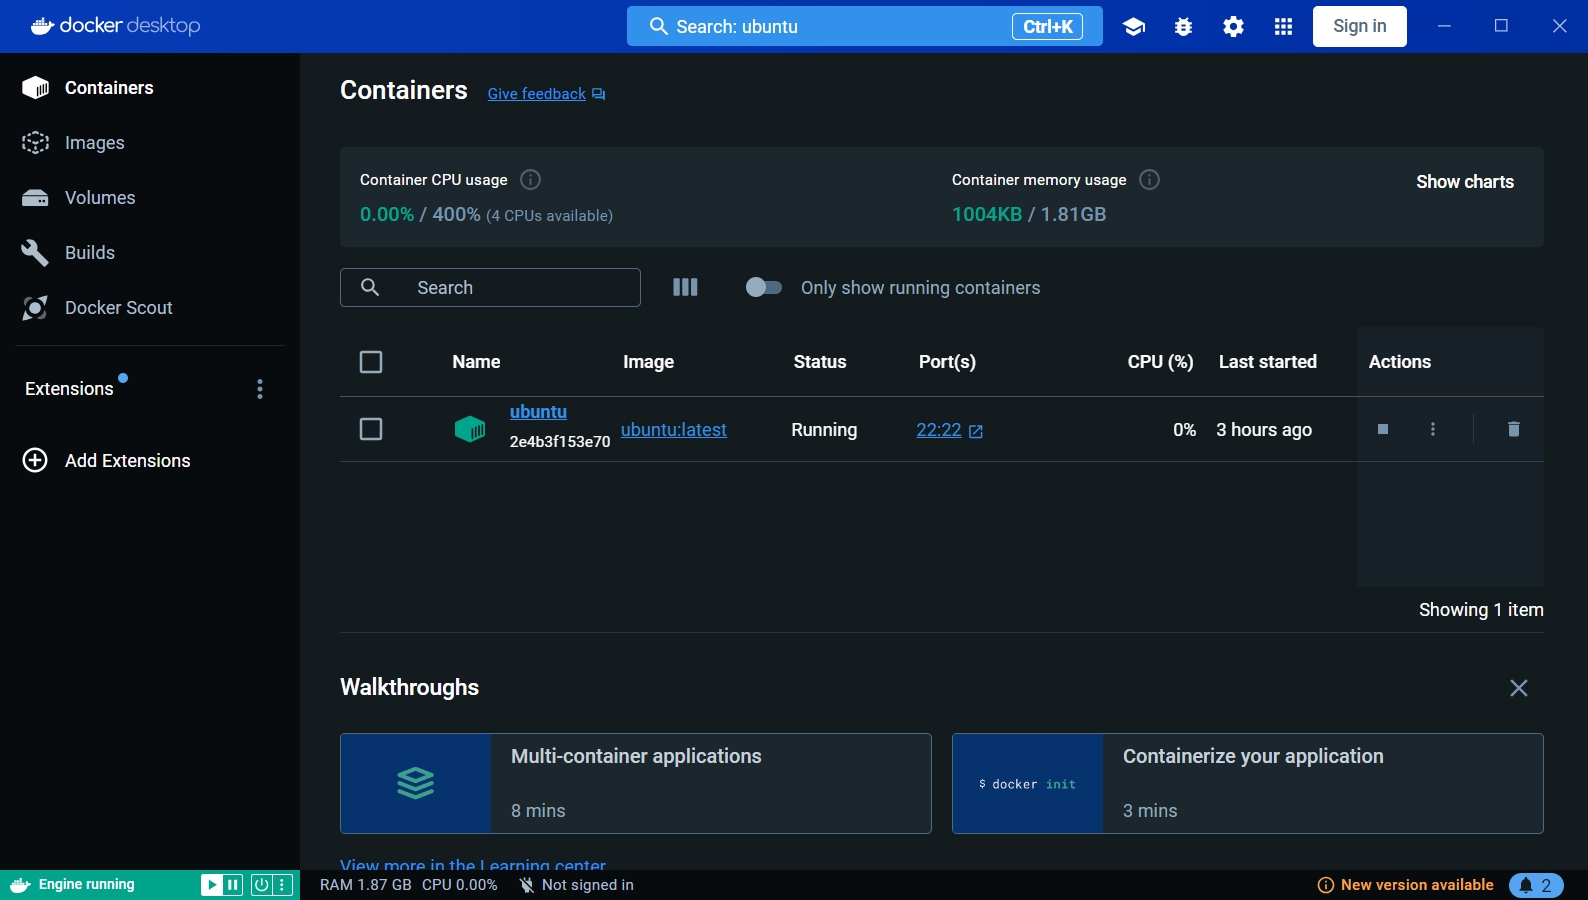The image size is (1588, 900).
Task: Resume the Docker engine play button
Action: 211,885
